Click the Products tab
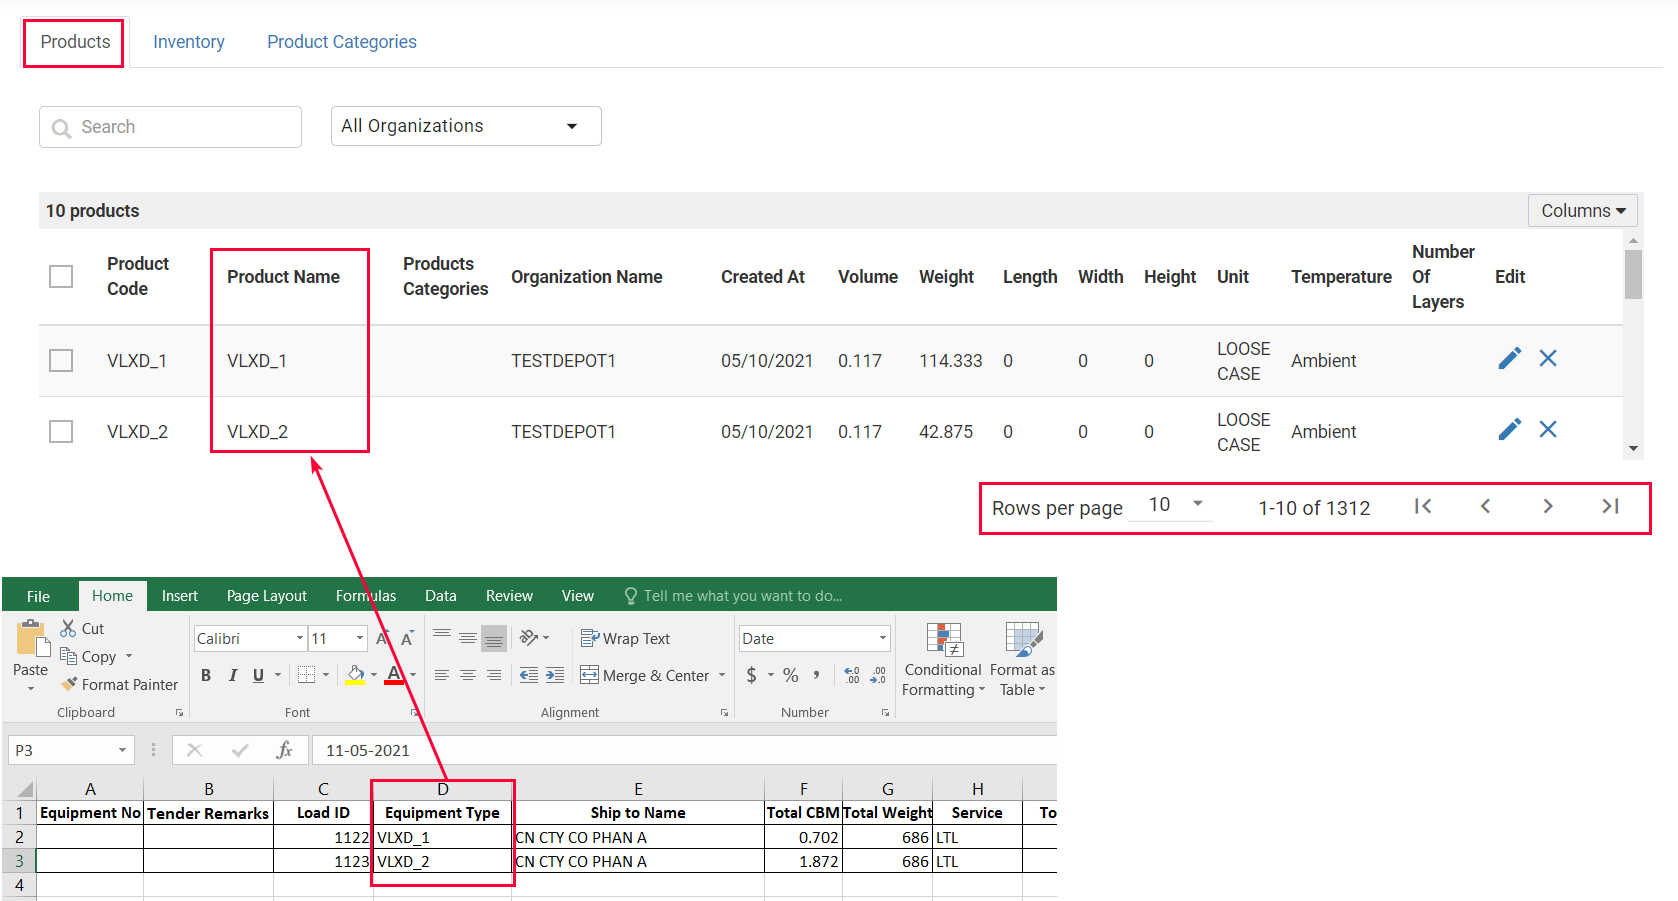The image size is (1678, 901). [75, 42]
